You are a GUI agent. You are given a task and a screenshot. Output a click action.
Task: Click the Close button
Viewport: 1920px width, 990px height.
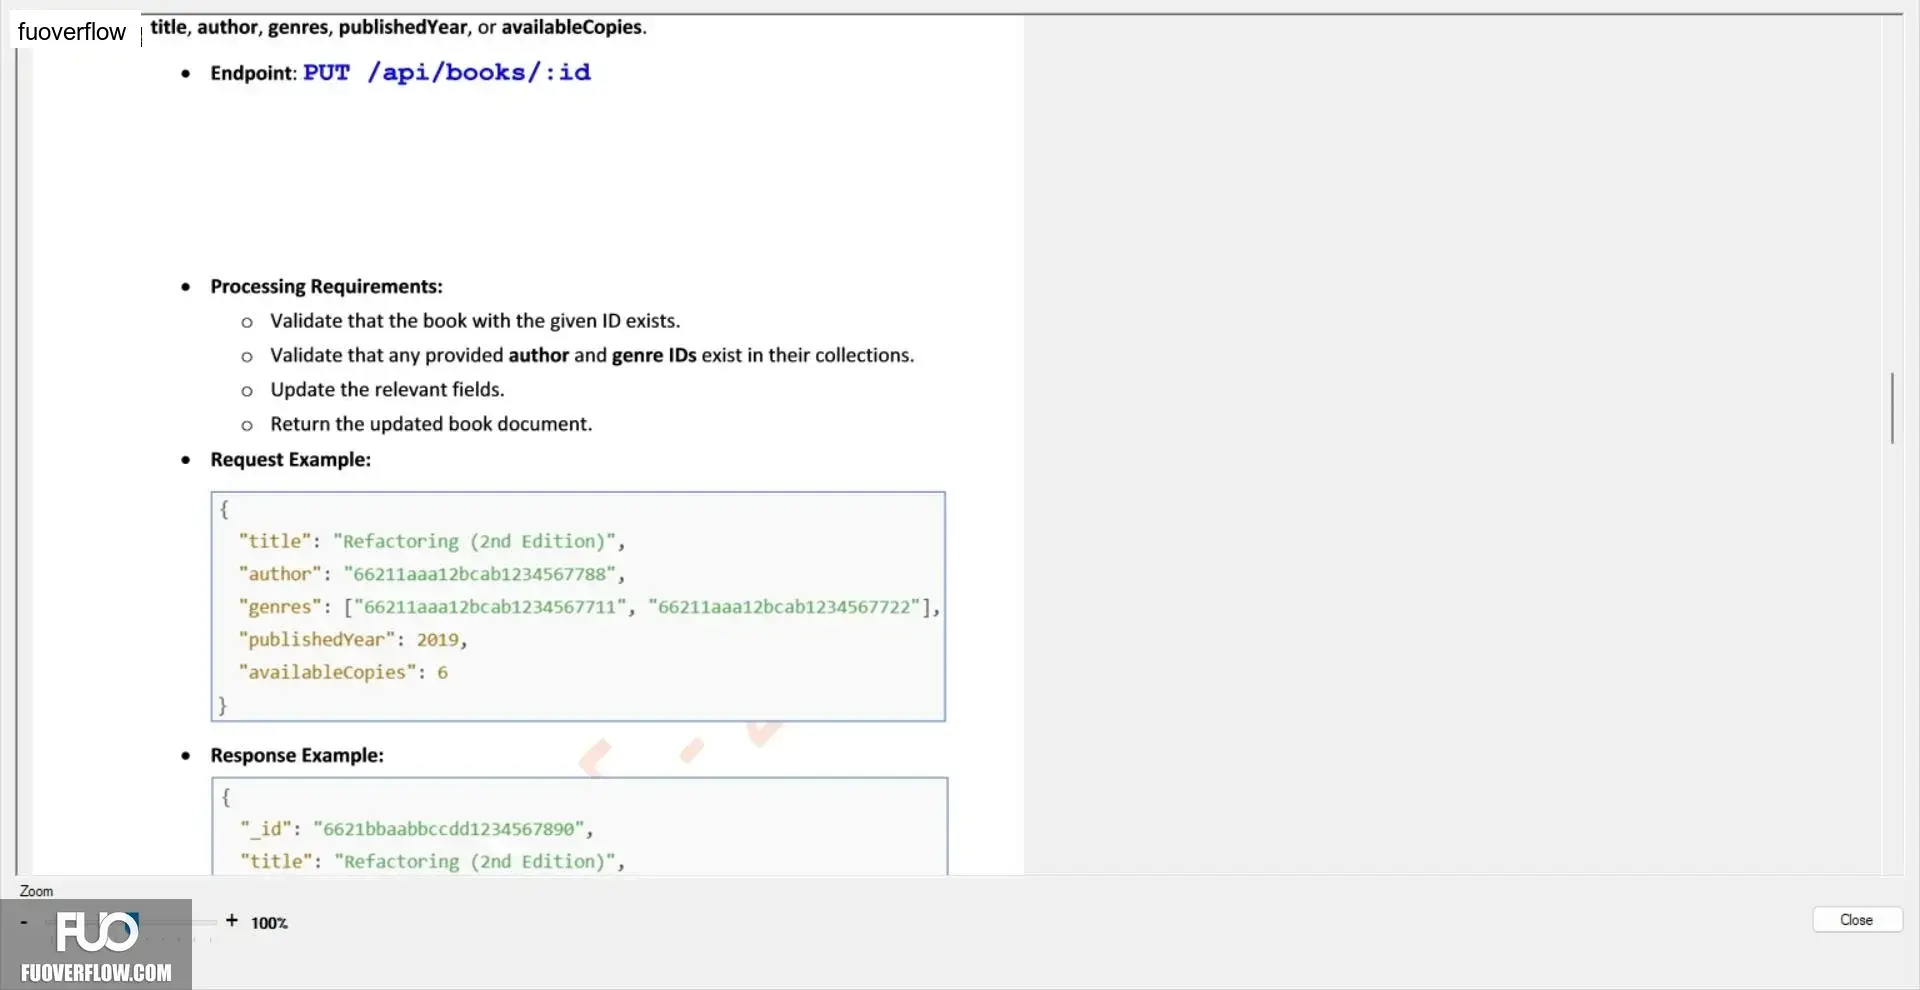[1856, 920]
